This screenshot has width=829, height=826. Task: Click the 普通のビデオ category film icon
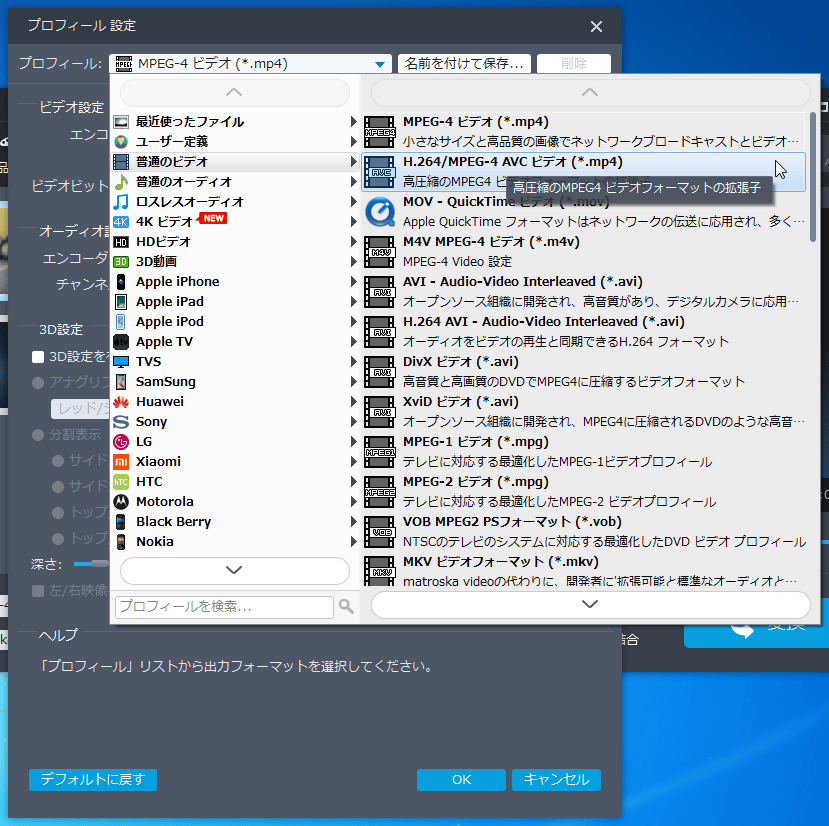pyautogui.click(x=121, y=162)
